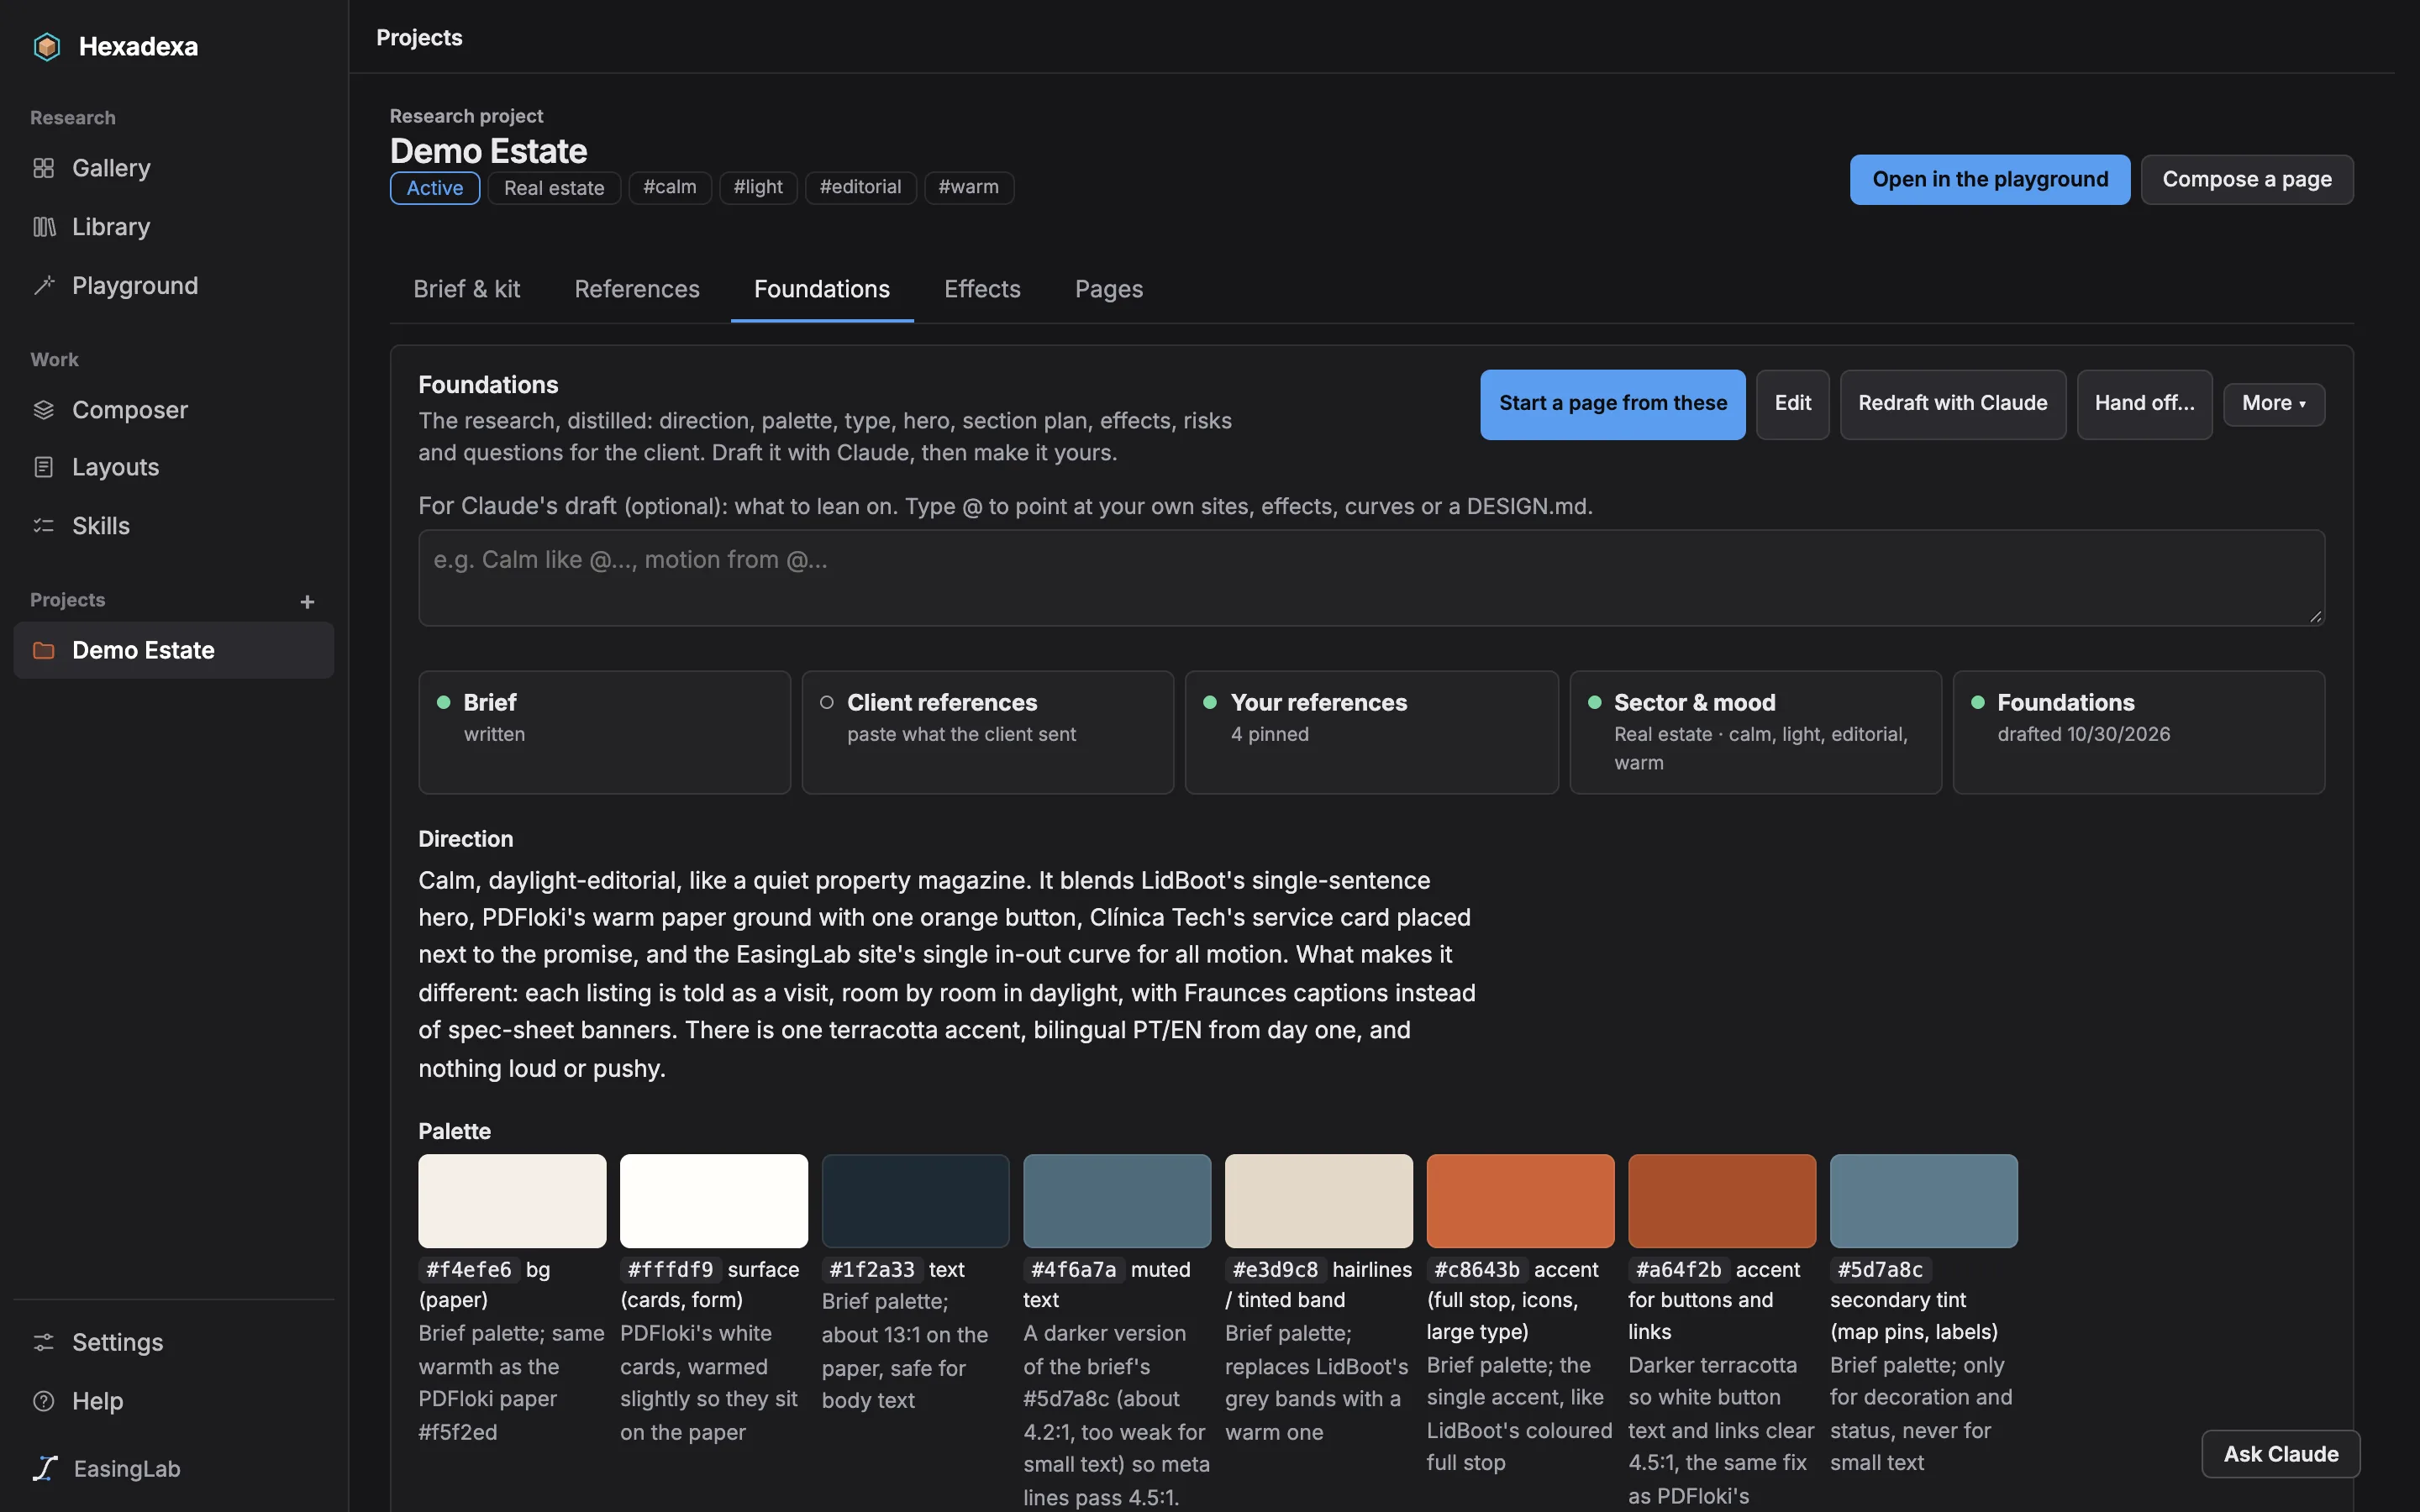The image size is (2420, 1512).
Task: Select the #a64f2b accent swatch
Action: 1722,1201
